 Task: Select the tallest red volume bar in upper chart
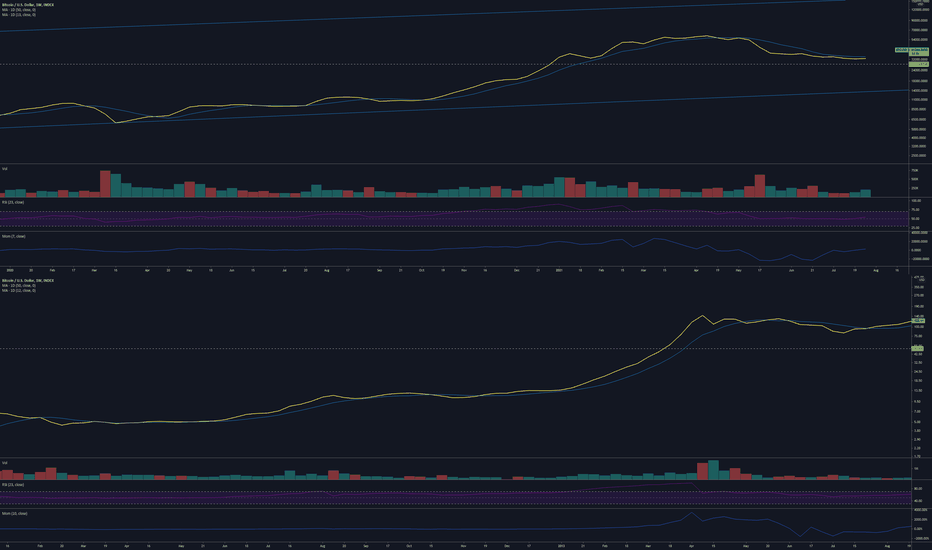click(x=105, y=184)
